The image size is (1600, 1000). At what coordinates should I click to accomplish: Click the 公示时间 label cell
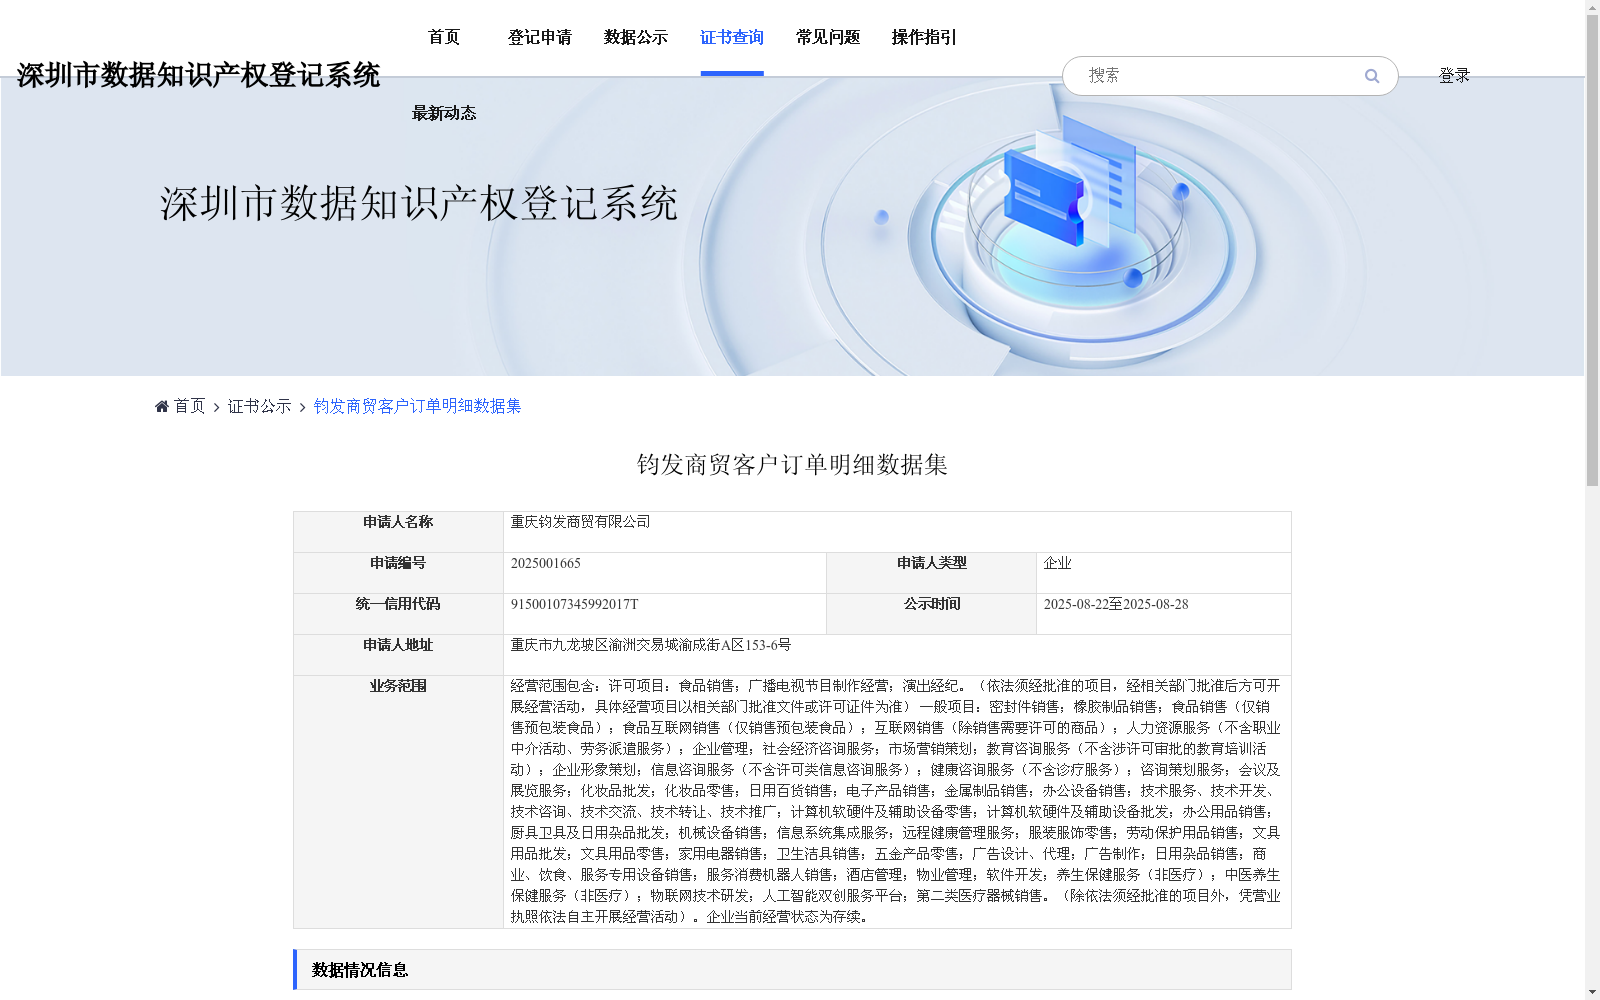click(931, 614)
